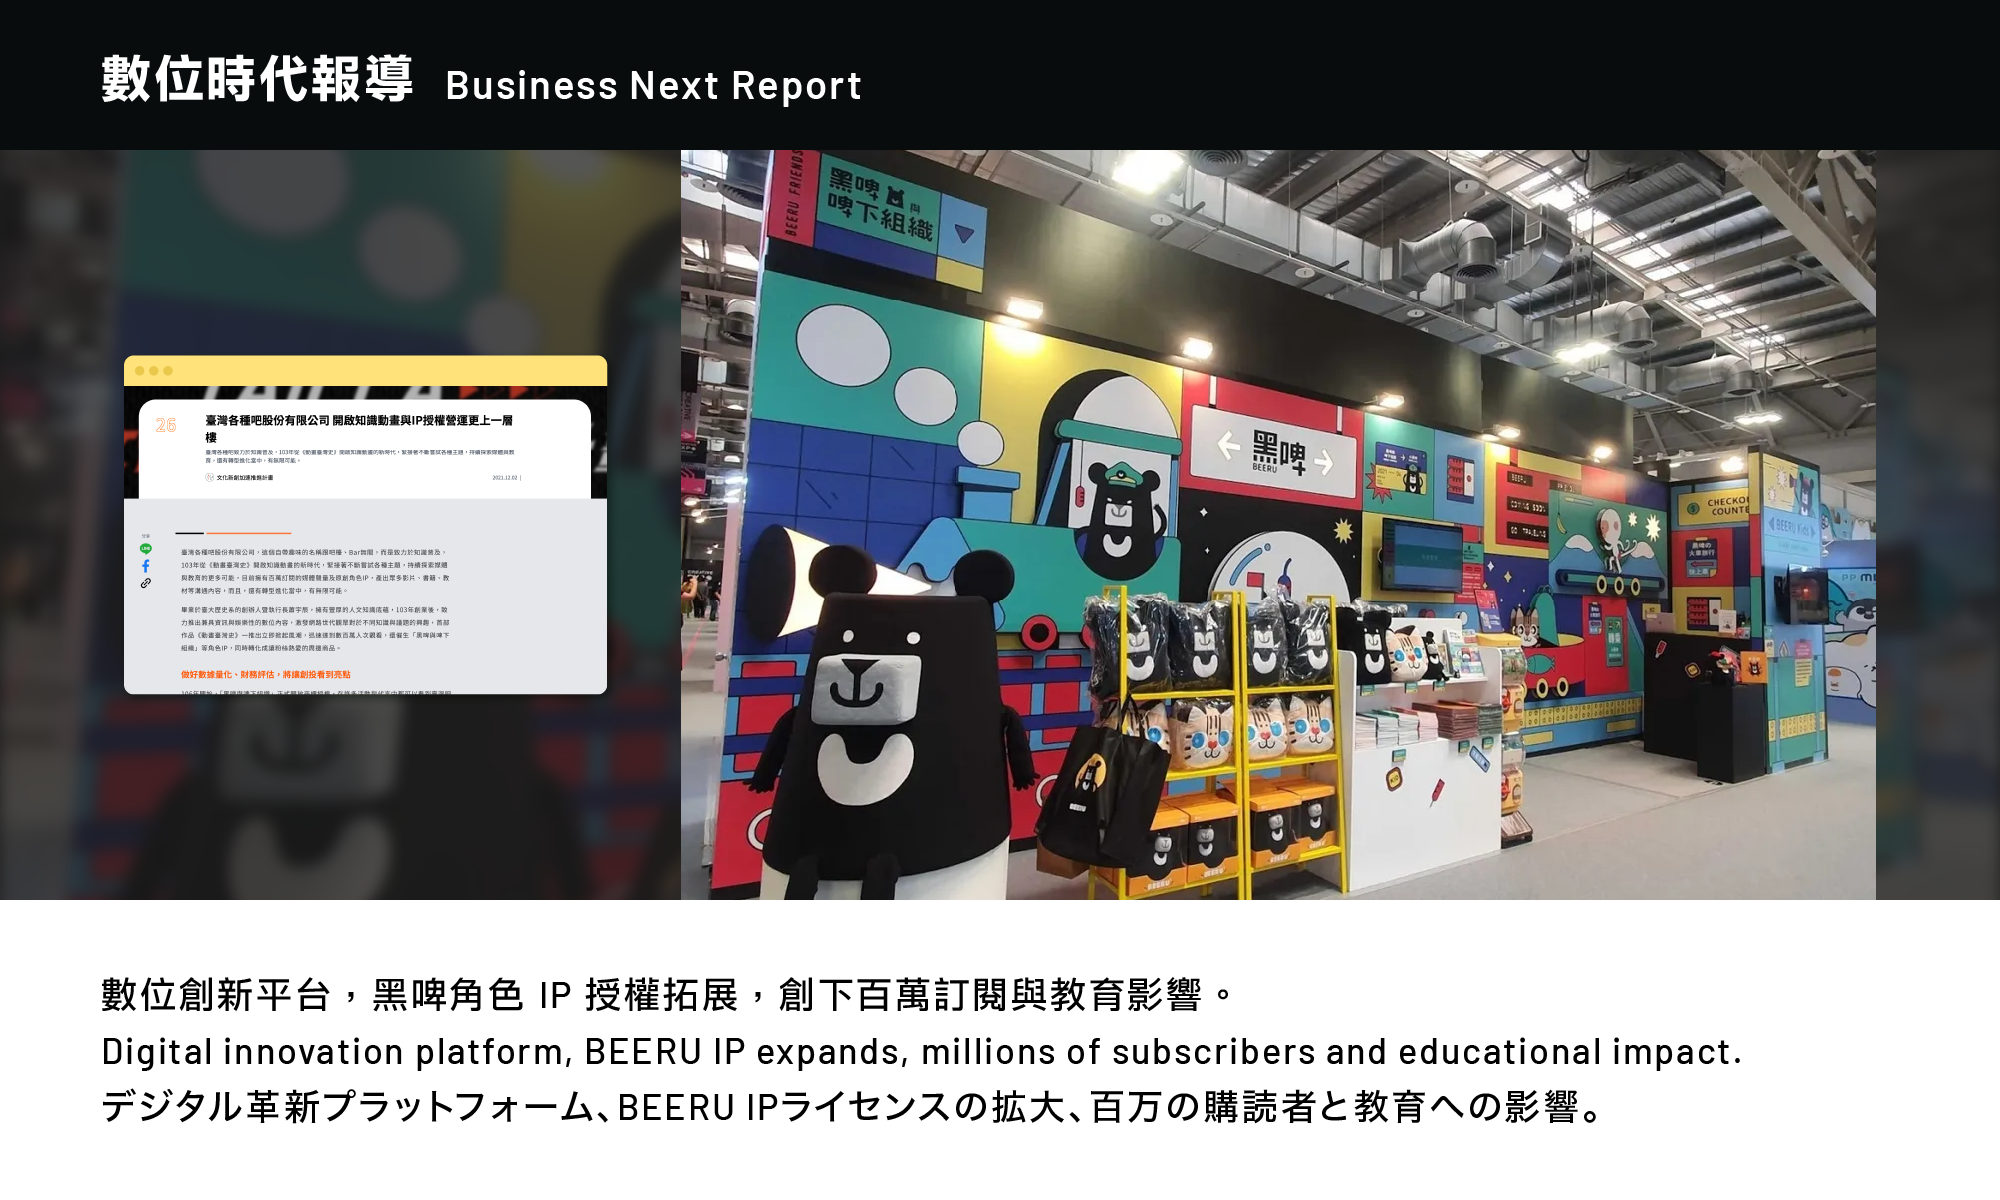Click the green LINE share icon
This screenshot has width=2000, height=1200.
pyautogui.click(x=146, y=549)
